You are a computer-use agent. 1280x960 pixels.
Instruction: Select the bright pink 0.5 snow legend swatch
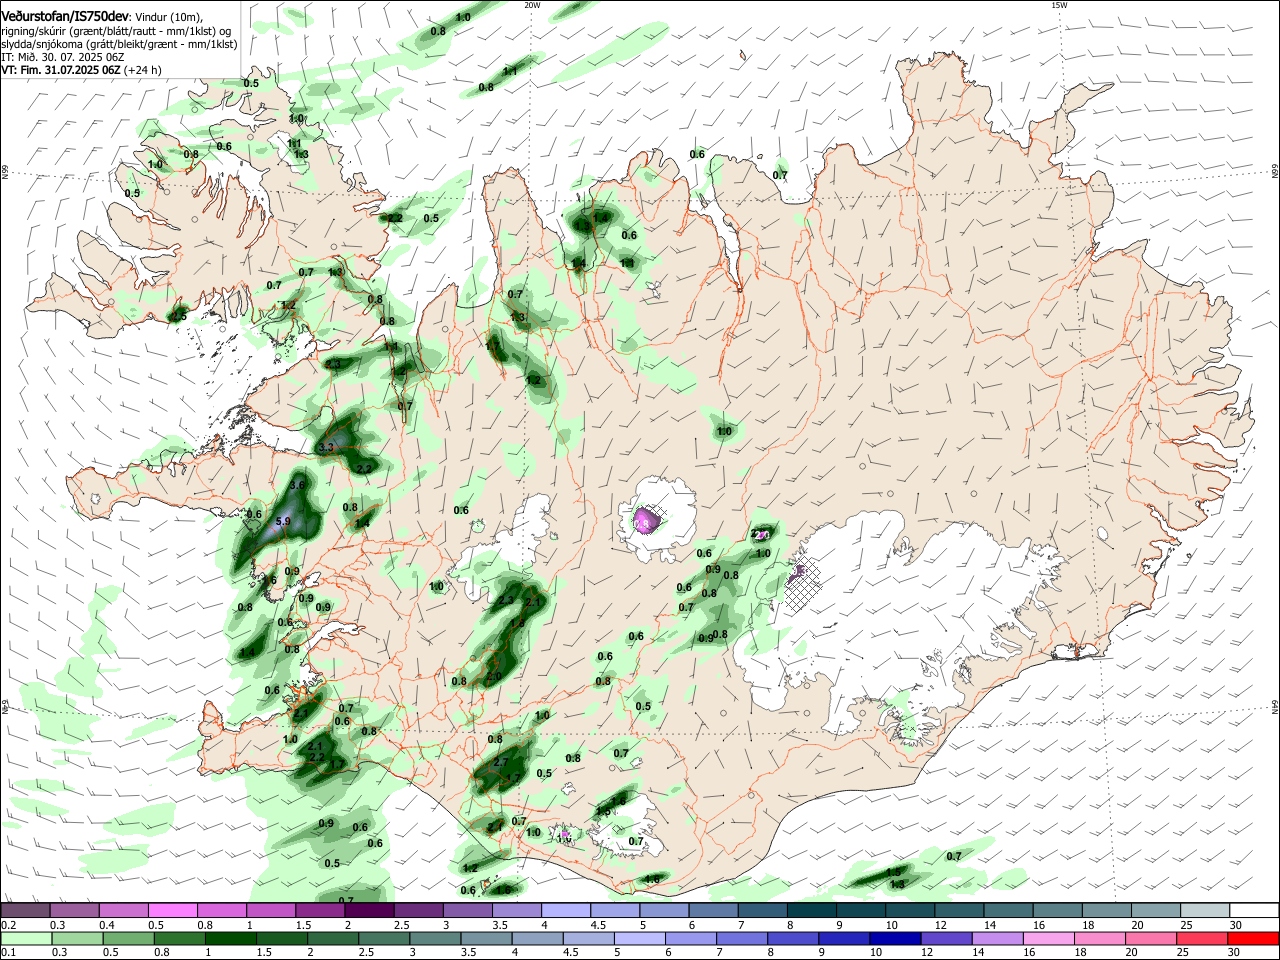[x=172, y=911]
